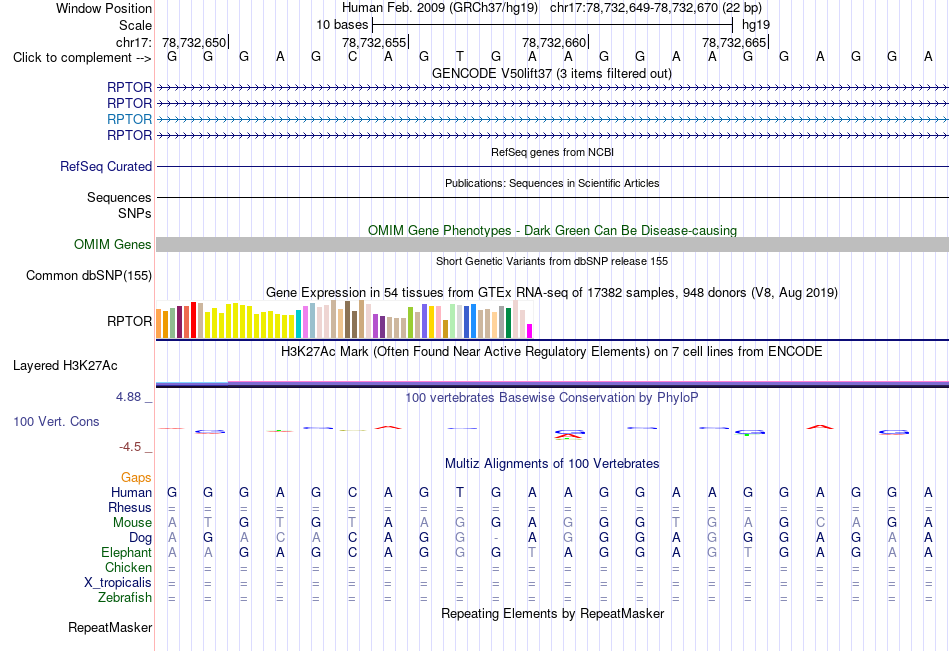Click the hg19 label beside the scale bar

click(756, 25)
